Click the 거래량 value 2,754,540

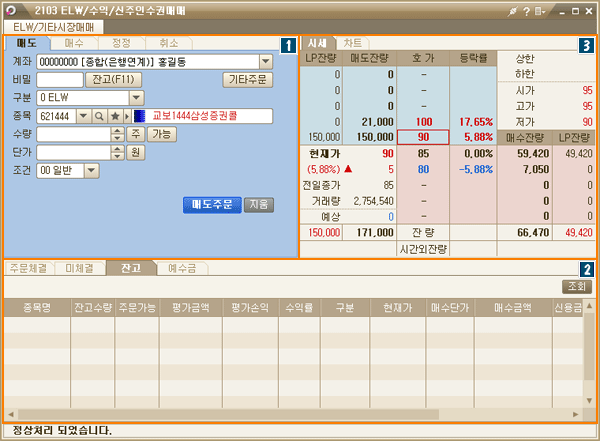(373, 201)
